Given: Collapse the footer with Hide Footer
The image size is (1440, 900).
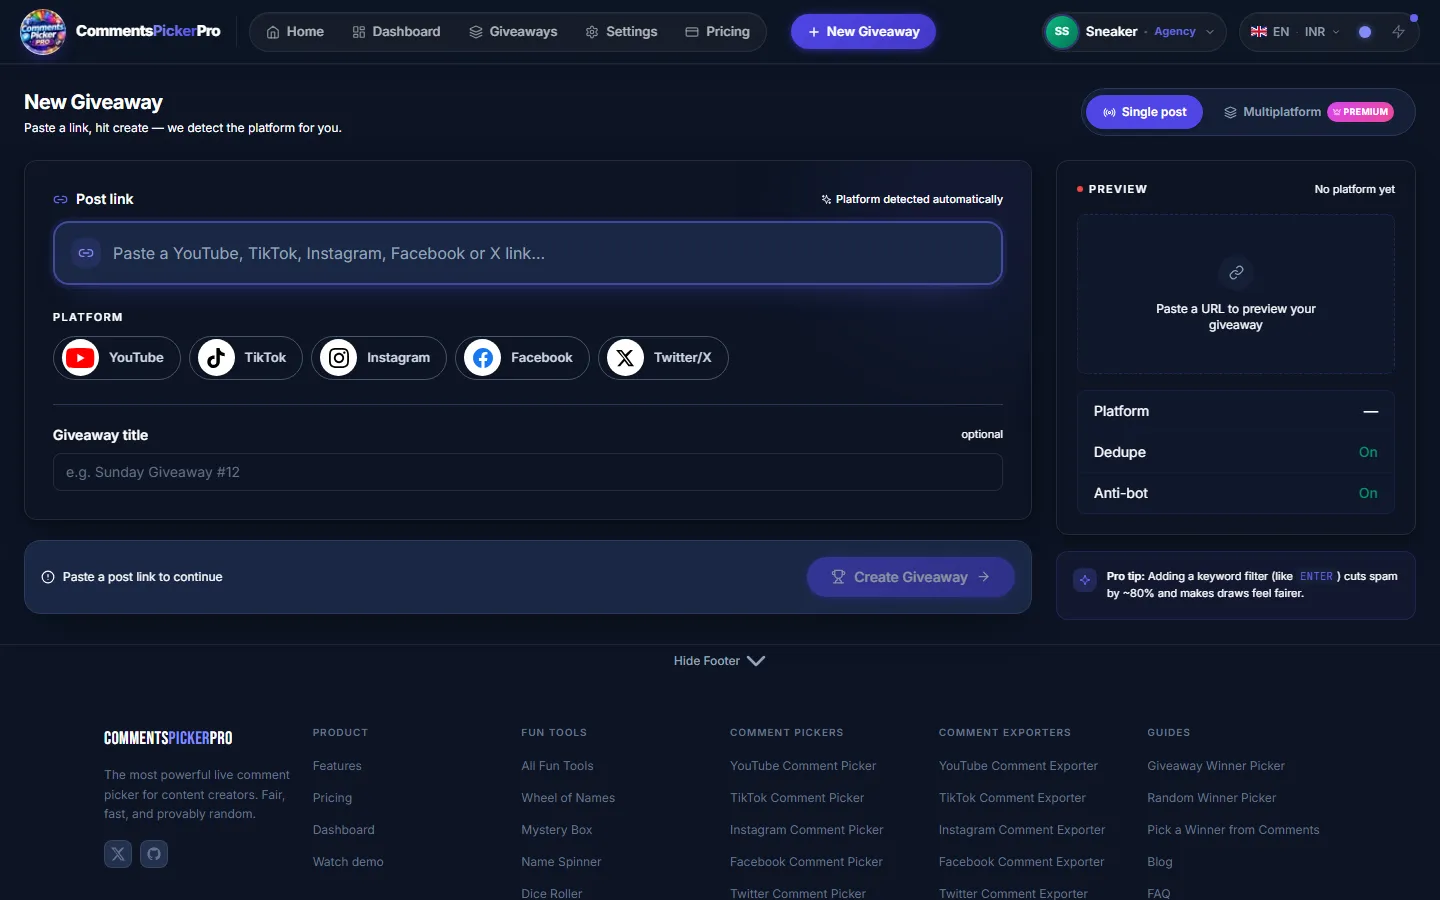Looking at the screenshot, I should click(719, 661).
